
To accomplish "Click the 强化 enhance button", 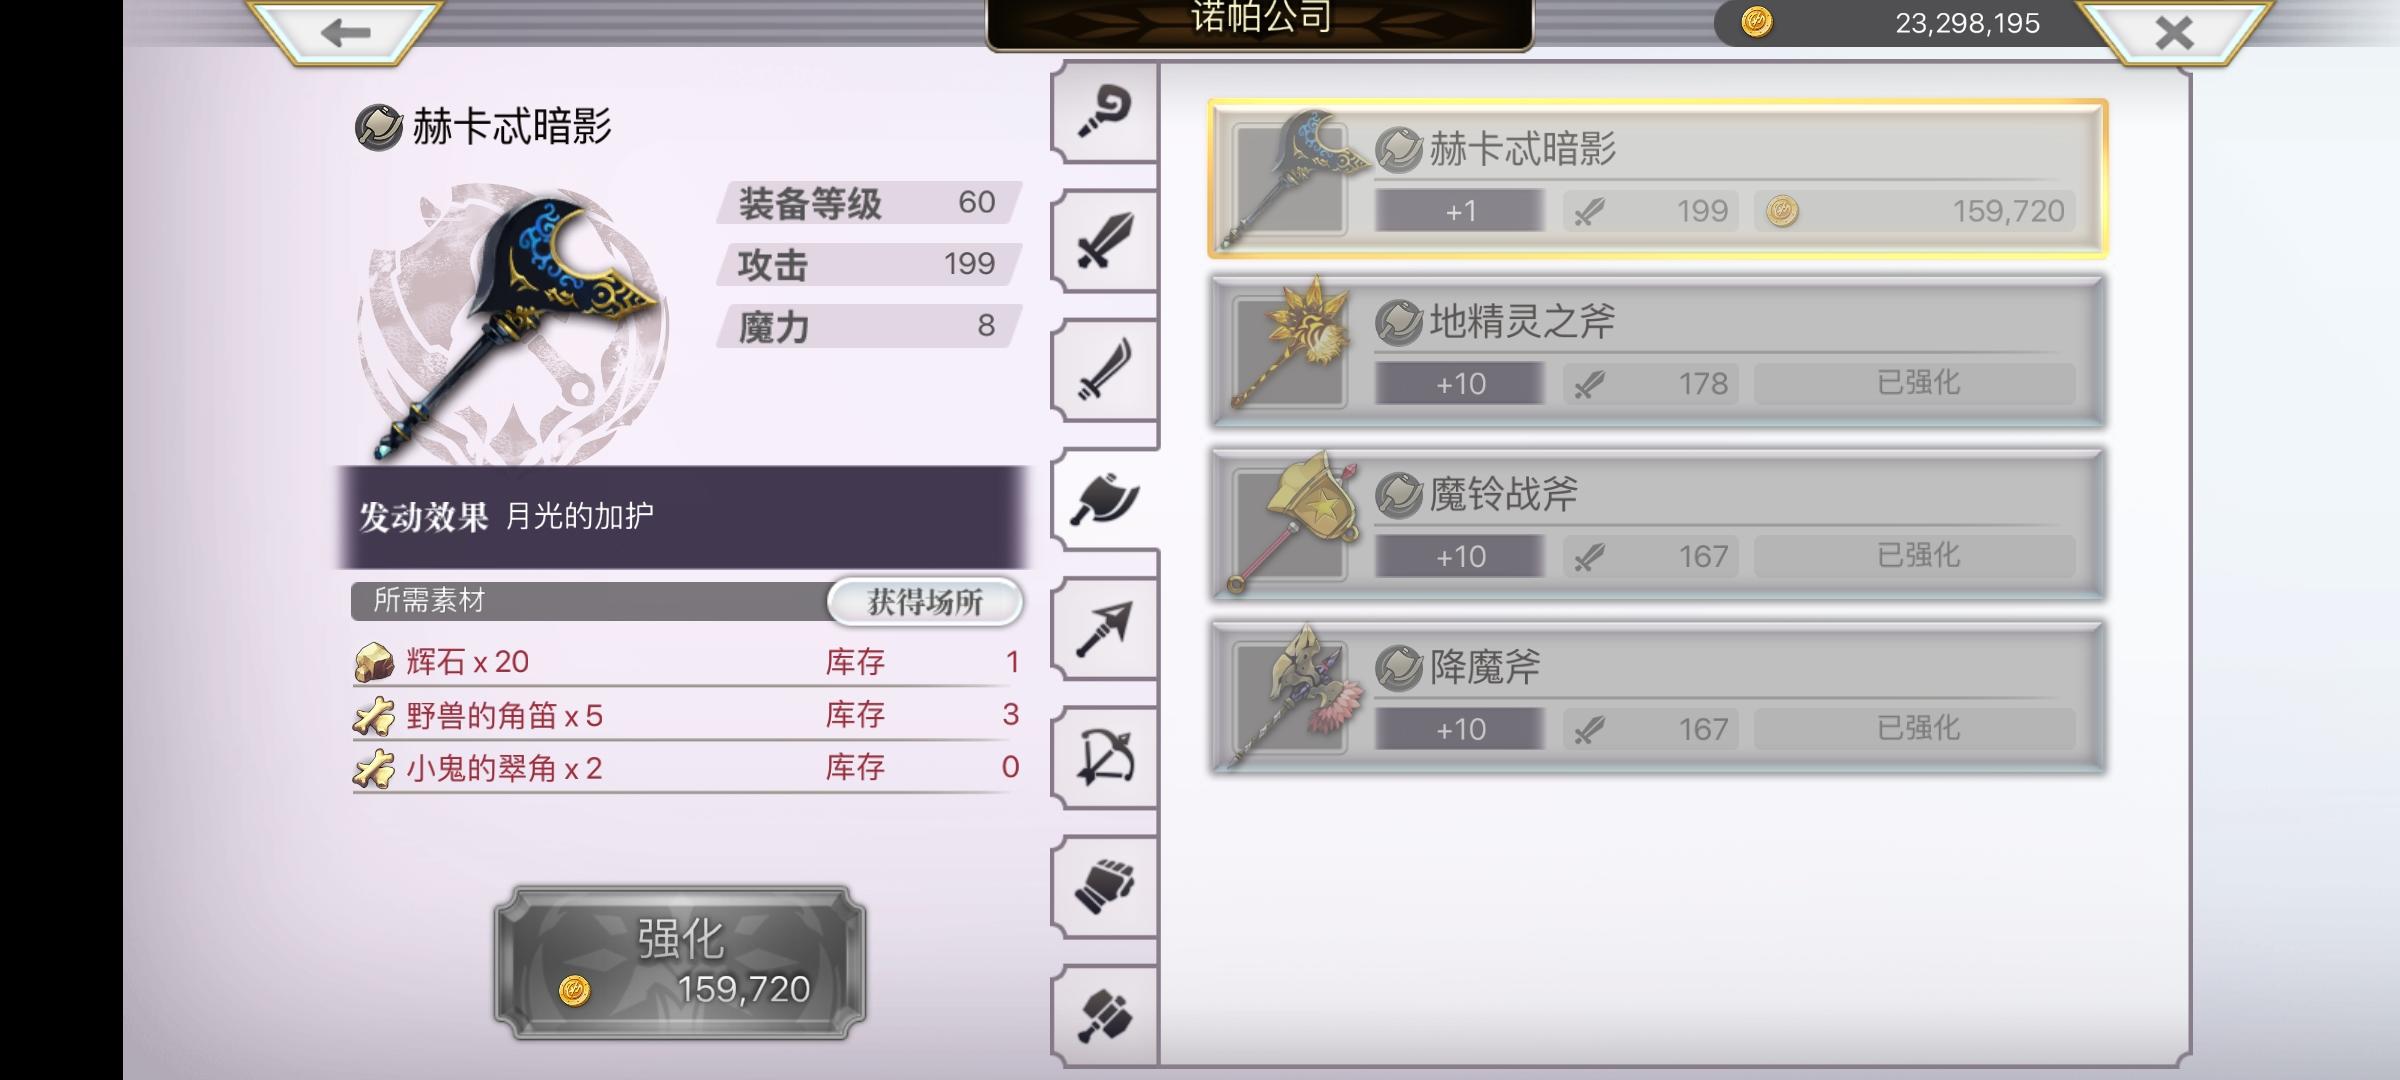I will pyautogui.click(x=681, y=962).
